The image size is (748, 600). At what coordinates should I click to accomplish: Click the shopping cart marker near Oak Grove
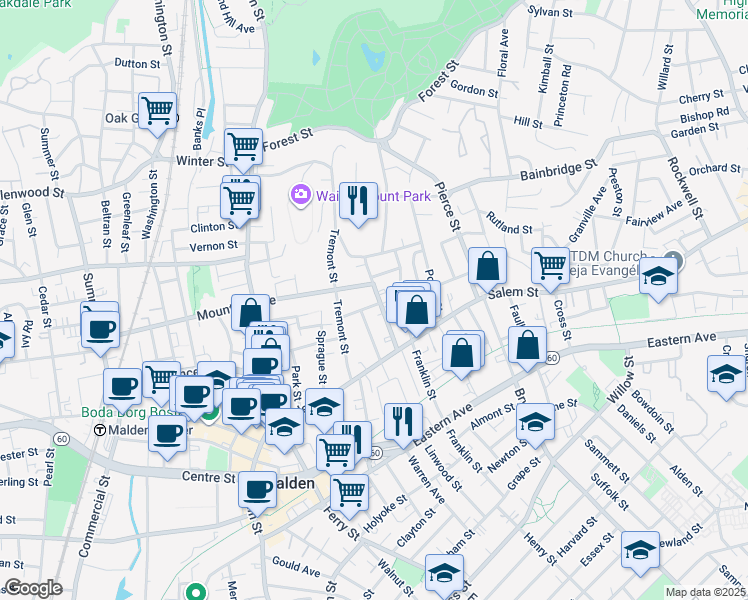tap(157, 114)
